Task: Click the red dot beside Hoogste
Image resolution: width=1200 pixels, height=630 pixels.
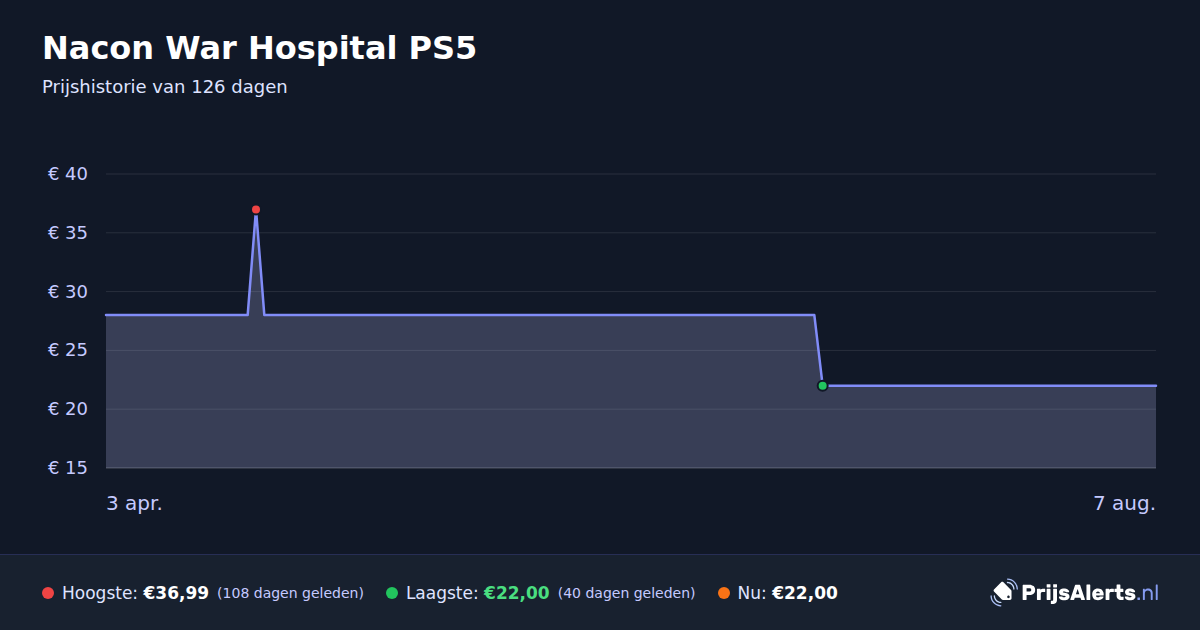Action: [48, 593]
